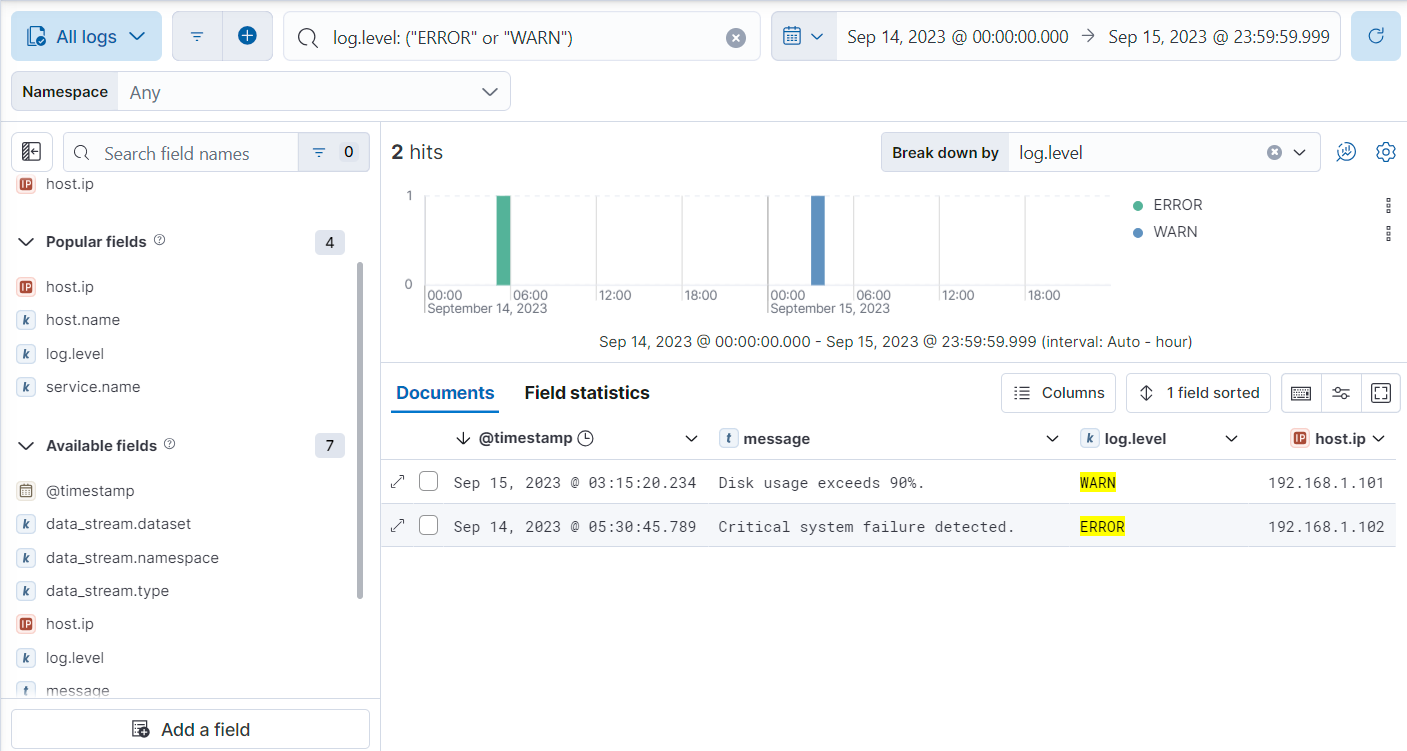Select the ERROR document row checkbox
This screenshot has height=751, width=1407.
click(429, 526)
